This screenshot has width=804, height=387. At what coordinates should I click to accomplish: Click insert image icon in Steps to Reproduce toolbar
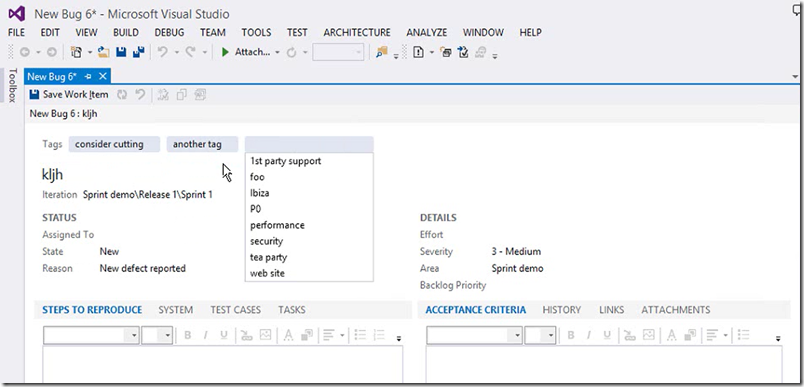click(265, 335)
